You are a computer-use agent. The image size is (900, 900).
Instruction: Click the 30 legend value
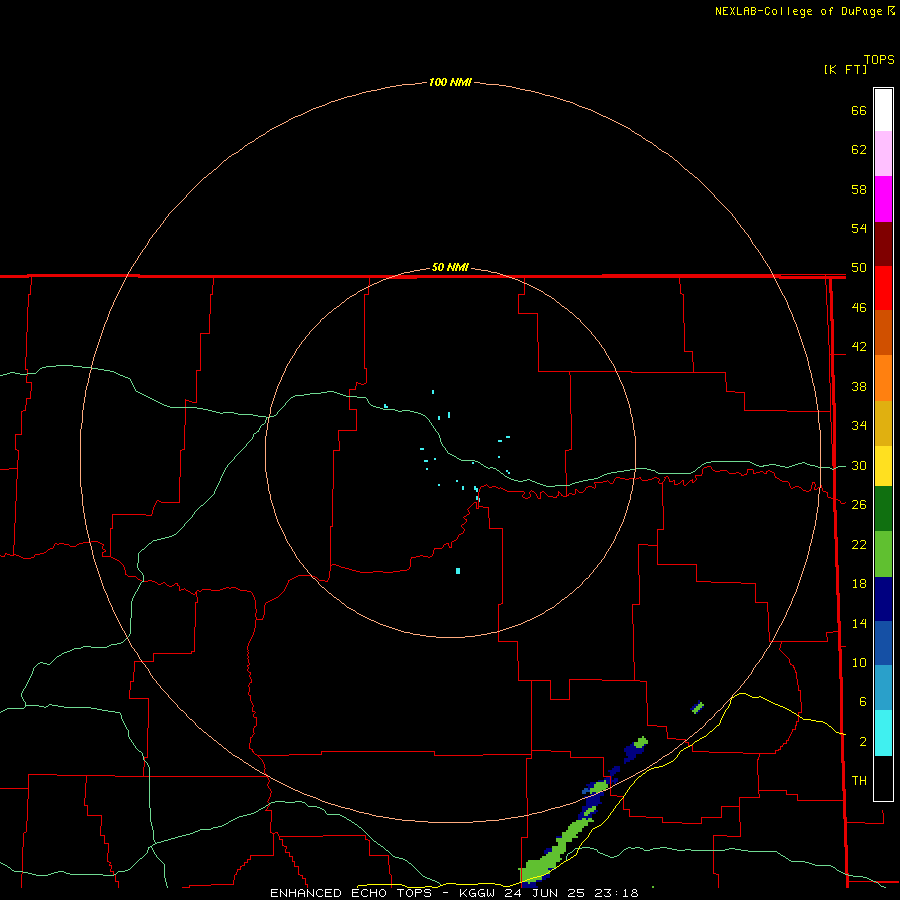tap(859, 465)
